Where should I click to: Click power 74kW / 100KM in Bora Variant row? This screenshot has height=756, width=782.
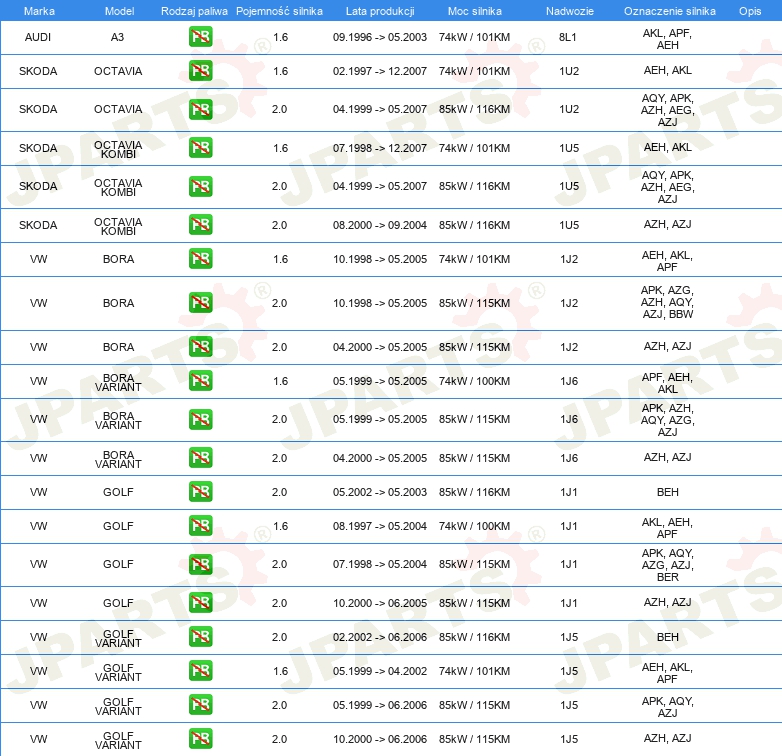[474, 381]
